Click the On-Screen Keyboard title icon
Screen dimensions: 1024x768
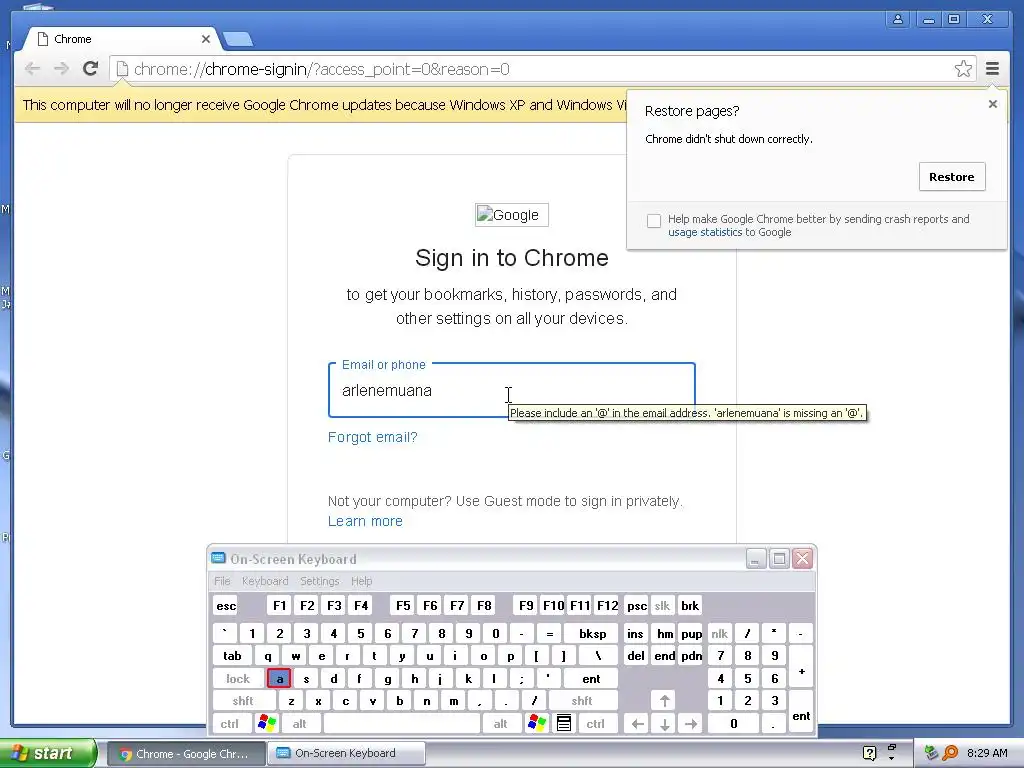tap(218, 558)
